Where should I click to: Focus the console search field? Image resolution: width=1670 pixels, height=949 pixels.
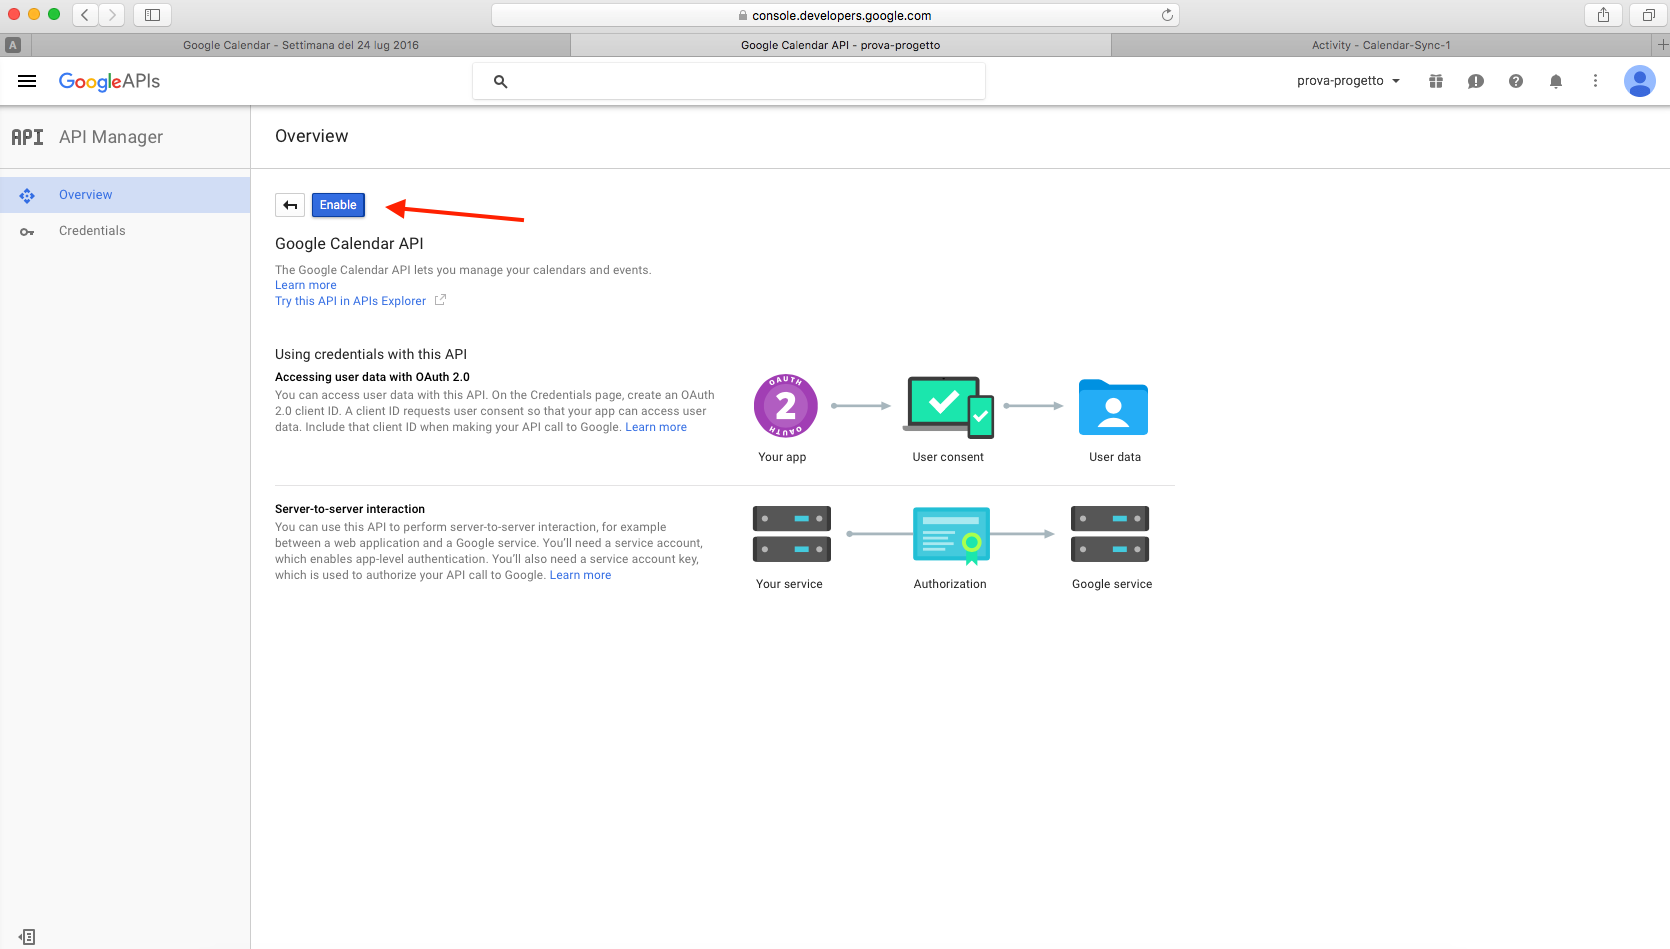(x=729, y=81)
